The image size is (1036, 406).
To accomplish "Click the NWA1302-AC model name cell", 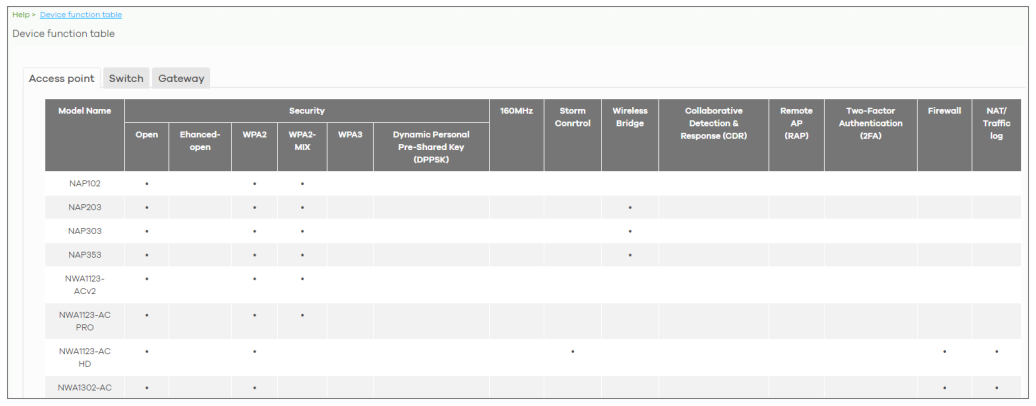I will pyautogui.click(x=84, y=388).
